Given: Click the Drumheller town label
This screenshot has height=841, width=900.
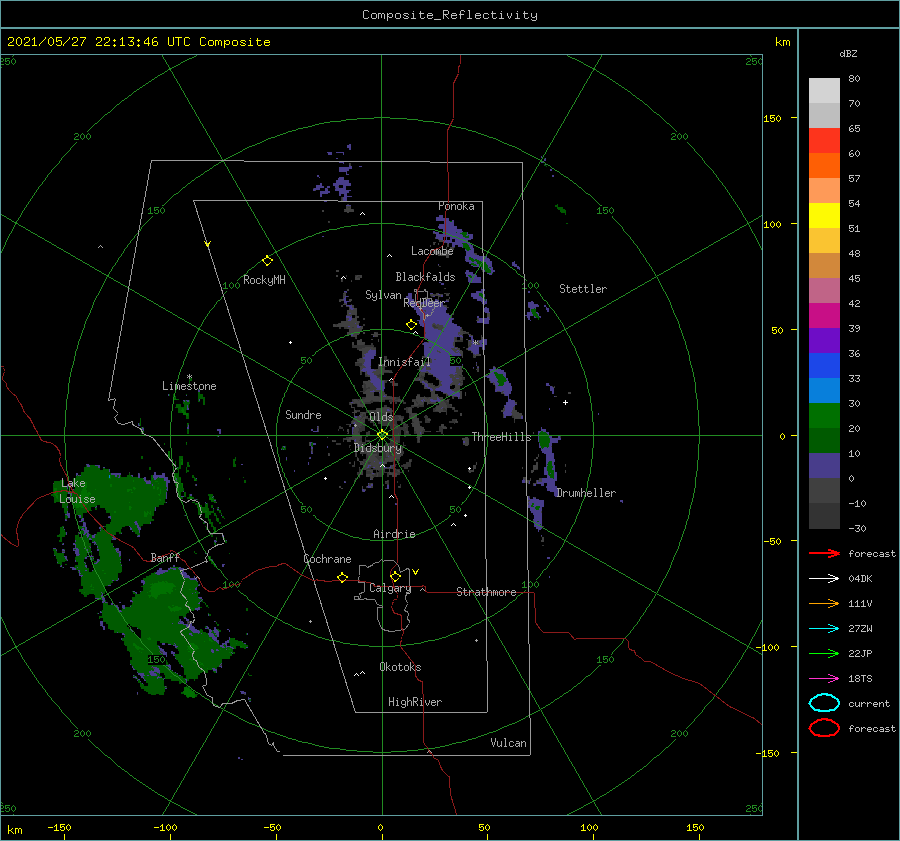Looking at the screenshot, I should [586, 493].
